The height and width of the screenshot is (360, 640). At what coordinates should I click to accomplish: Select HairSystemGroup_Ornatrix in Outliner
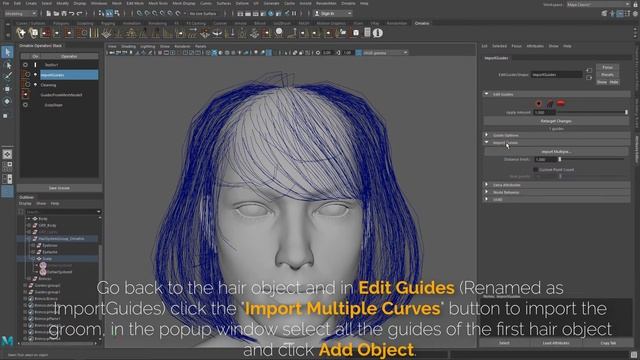[x=61, y=239]
